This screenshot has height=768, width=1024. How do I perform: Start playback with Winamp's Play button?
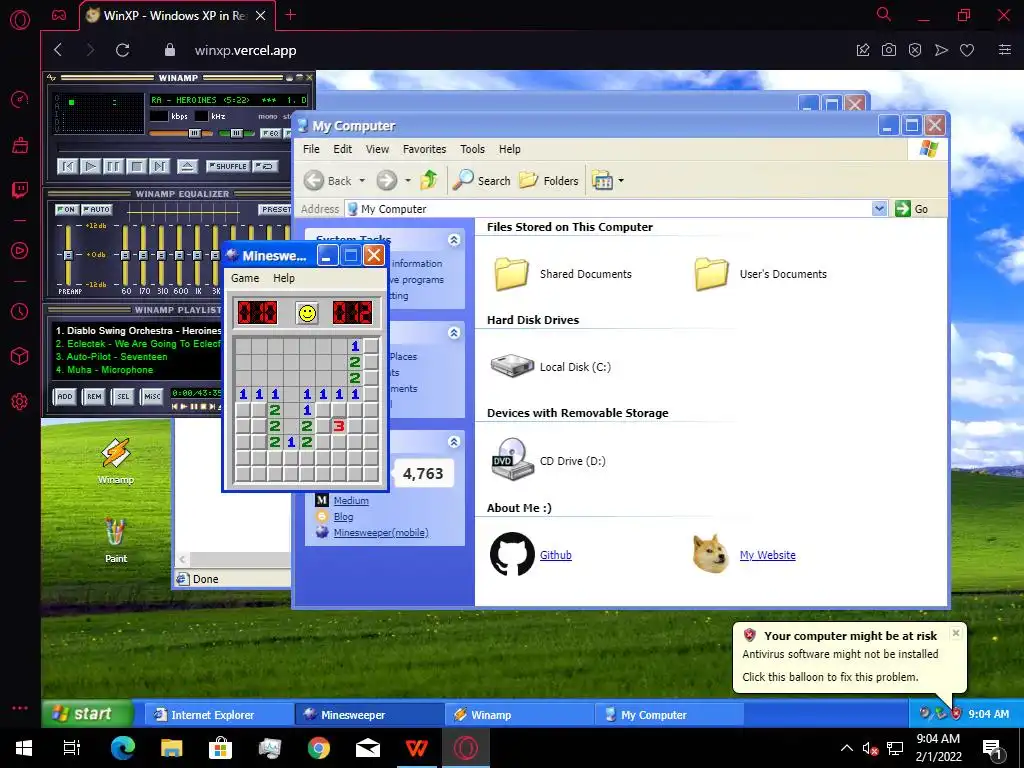click(x=91, y=167)
